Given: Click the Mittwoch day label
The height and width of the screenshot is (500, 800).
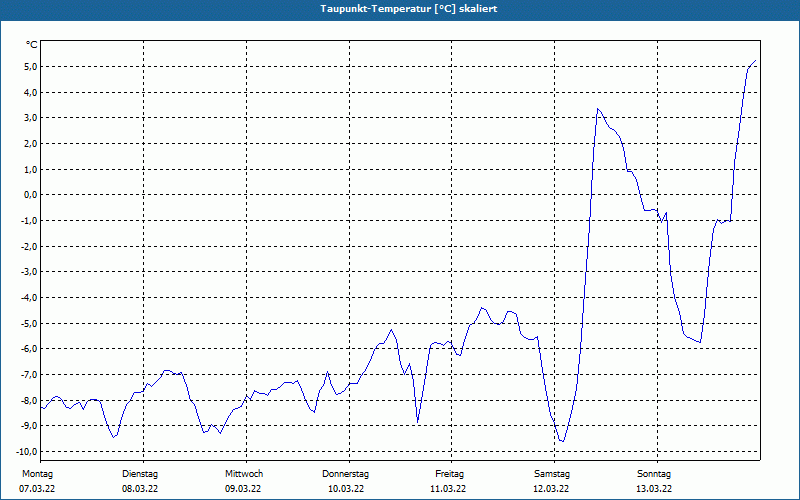Looking at the screenshot, I should point(244,474).
